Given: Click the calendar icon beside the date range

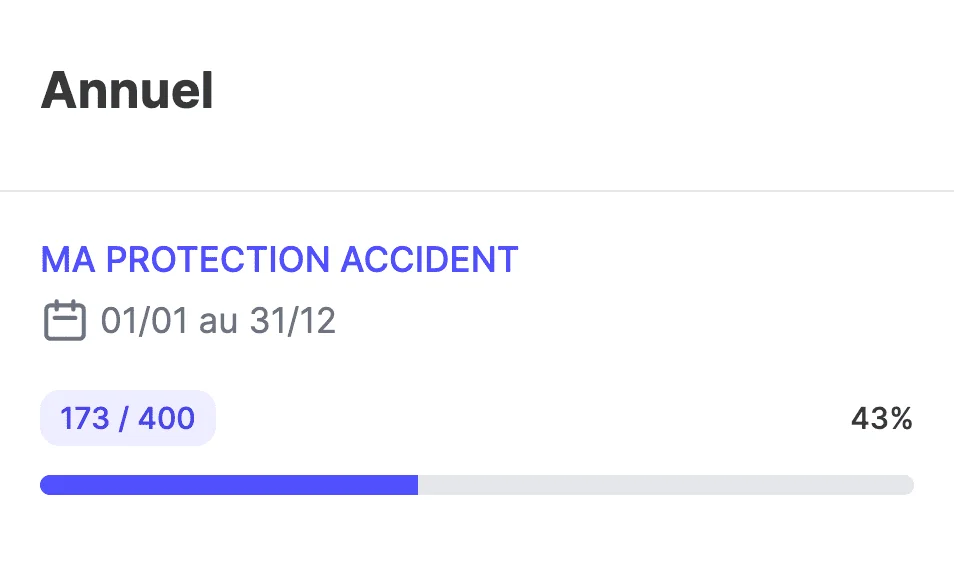Looking at the screenshot, I should coord(64,321).
